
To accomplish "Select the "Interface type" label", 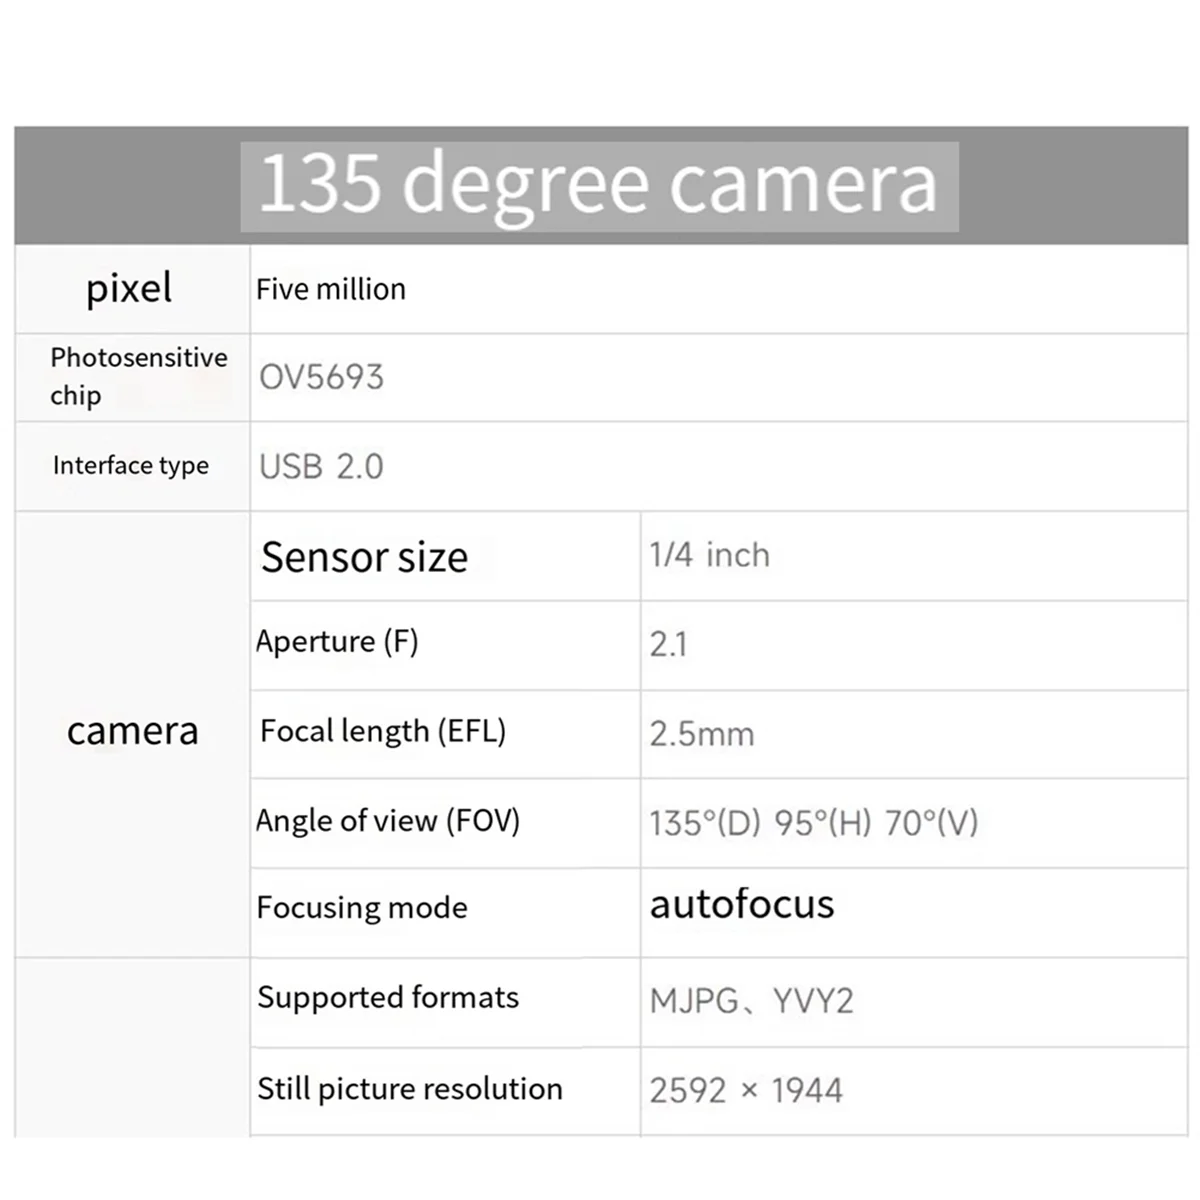I will point(131,466).
